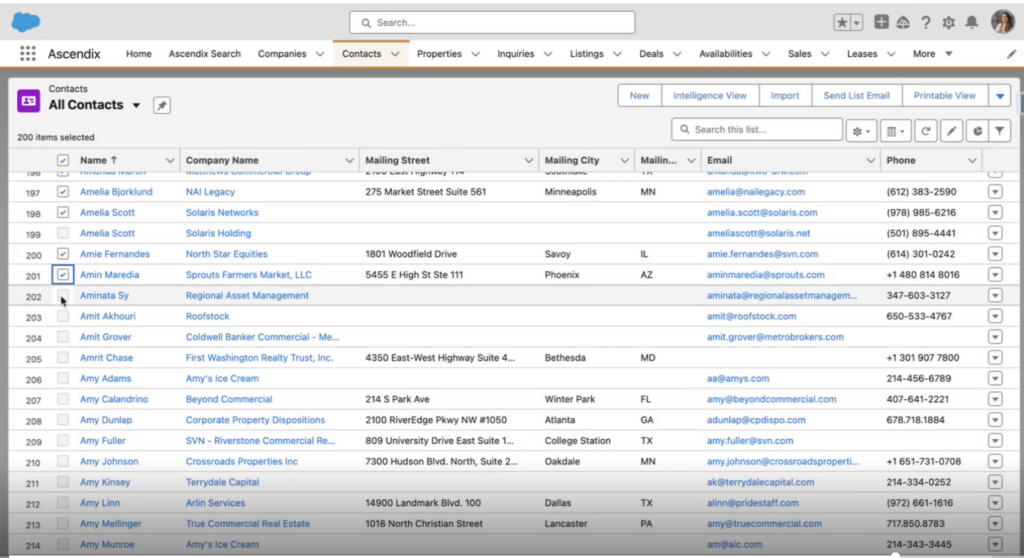
Task: Uncheck the Amie Fernandes row checkbox
Action: click(x=63, y=254)
